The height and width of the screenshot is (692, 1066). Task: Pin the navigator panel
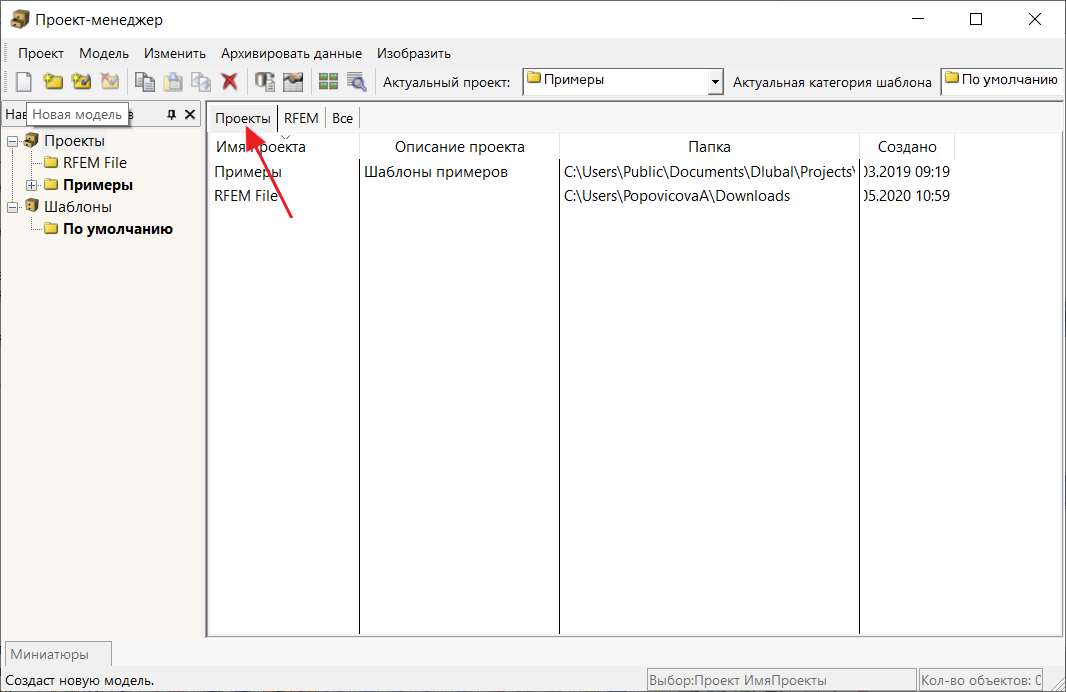click(171, 115)
